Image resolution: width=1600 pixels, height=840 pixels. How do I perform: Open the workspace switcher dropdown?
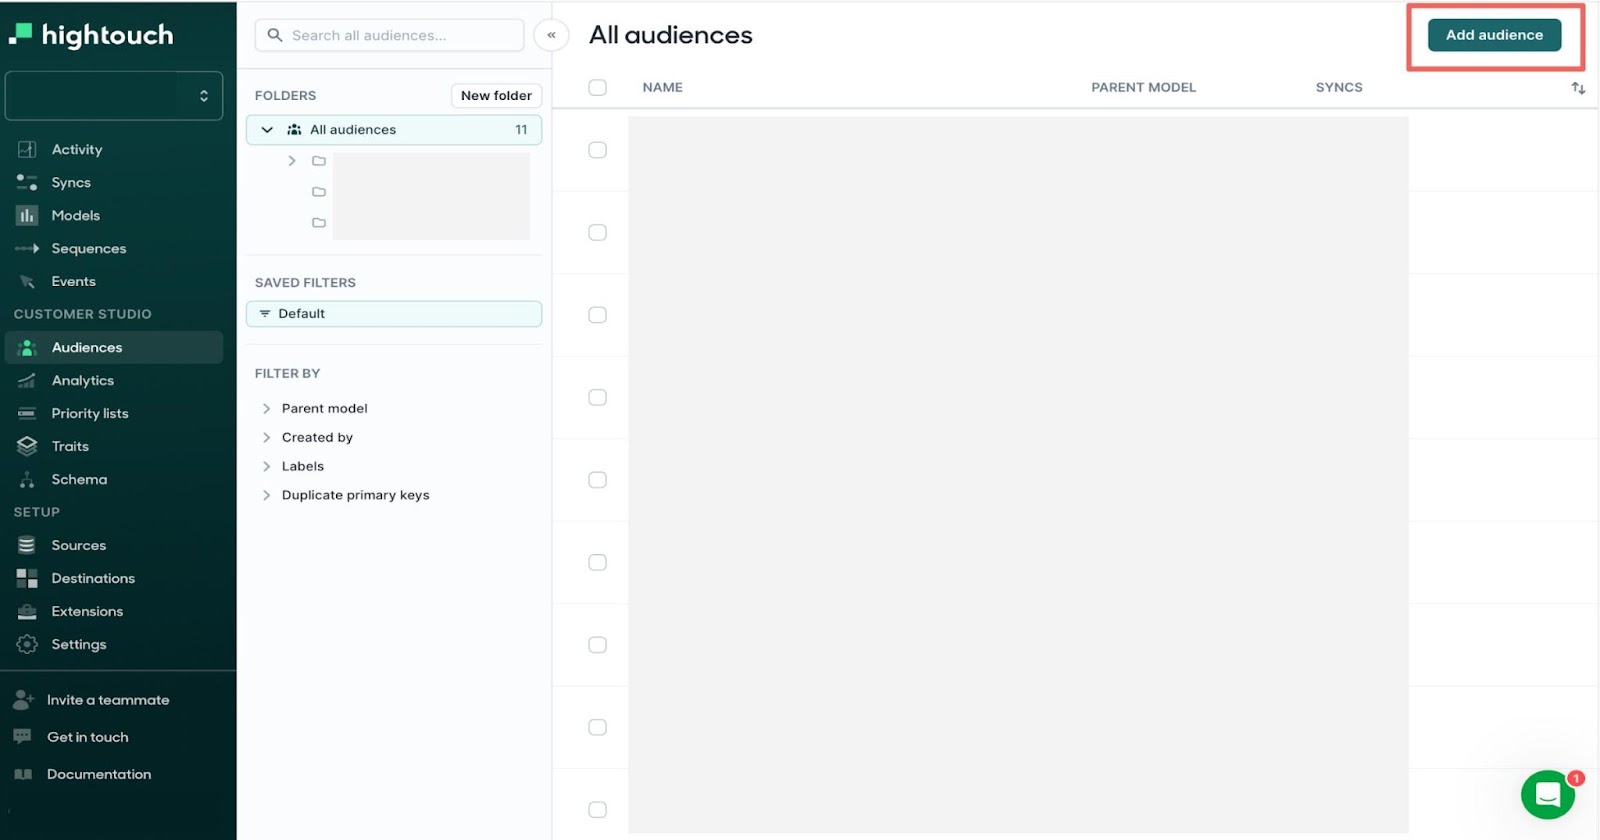pos(114,96)
